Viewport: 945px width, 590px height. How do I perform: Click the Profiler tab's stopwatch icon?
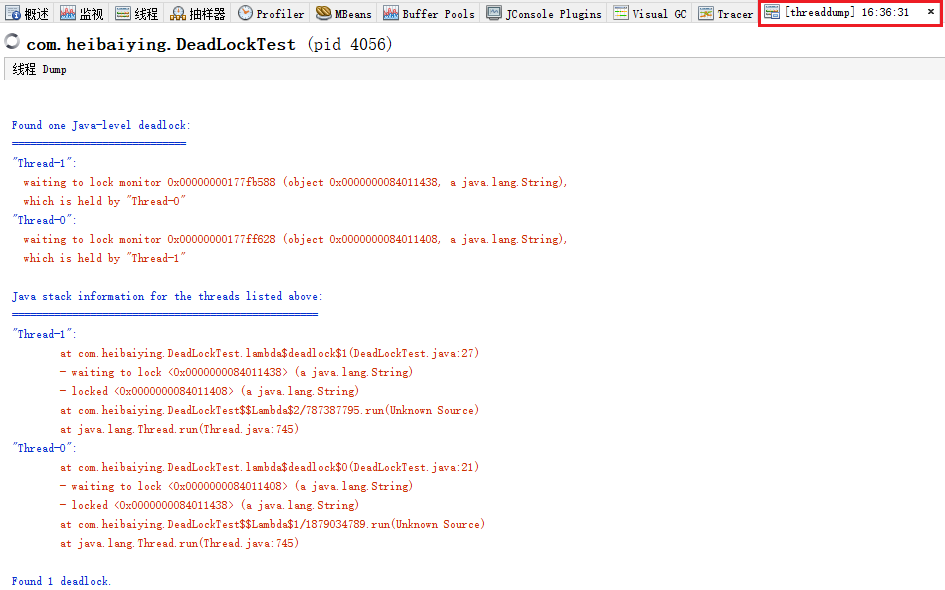245,14
